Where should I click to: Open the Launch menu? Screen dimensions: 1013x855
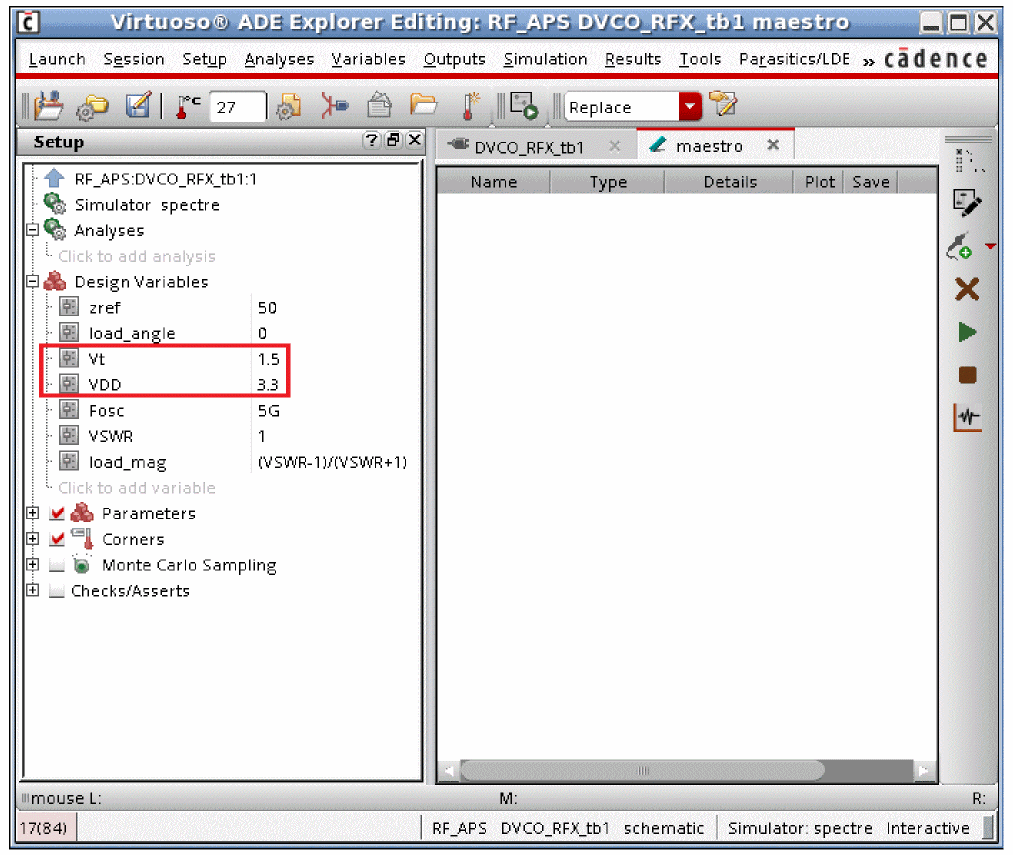click(57, 59)
